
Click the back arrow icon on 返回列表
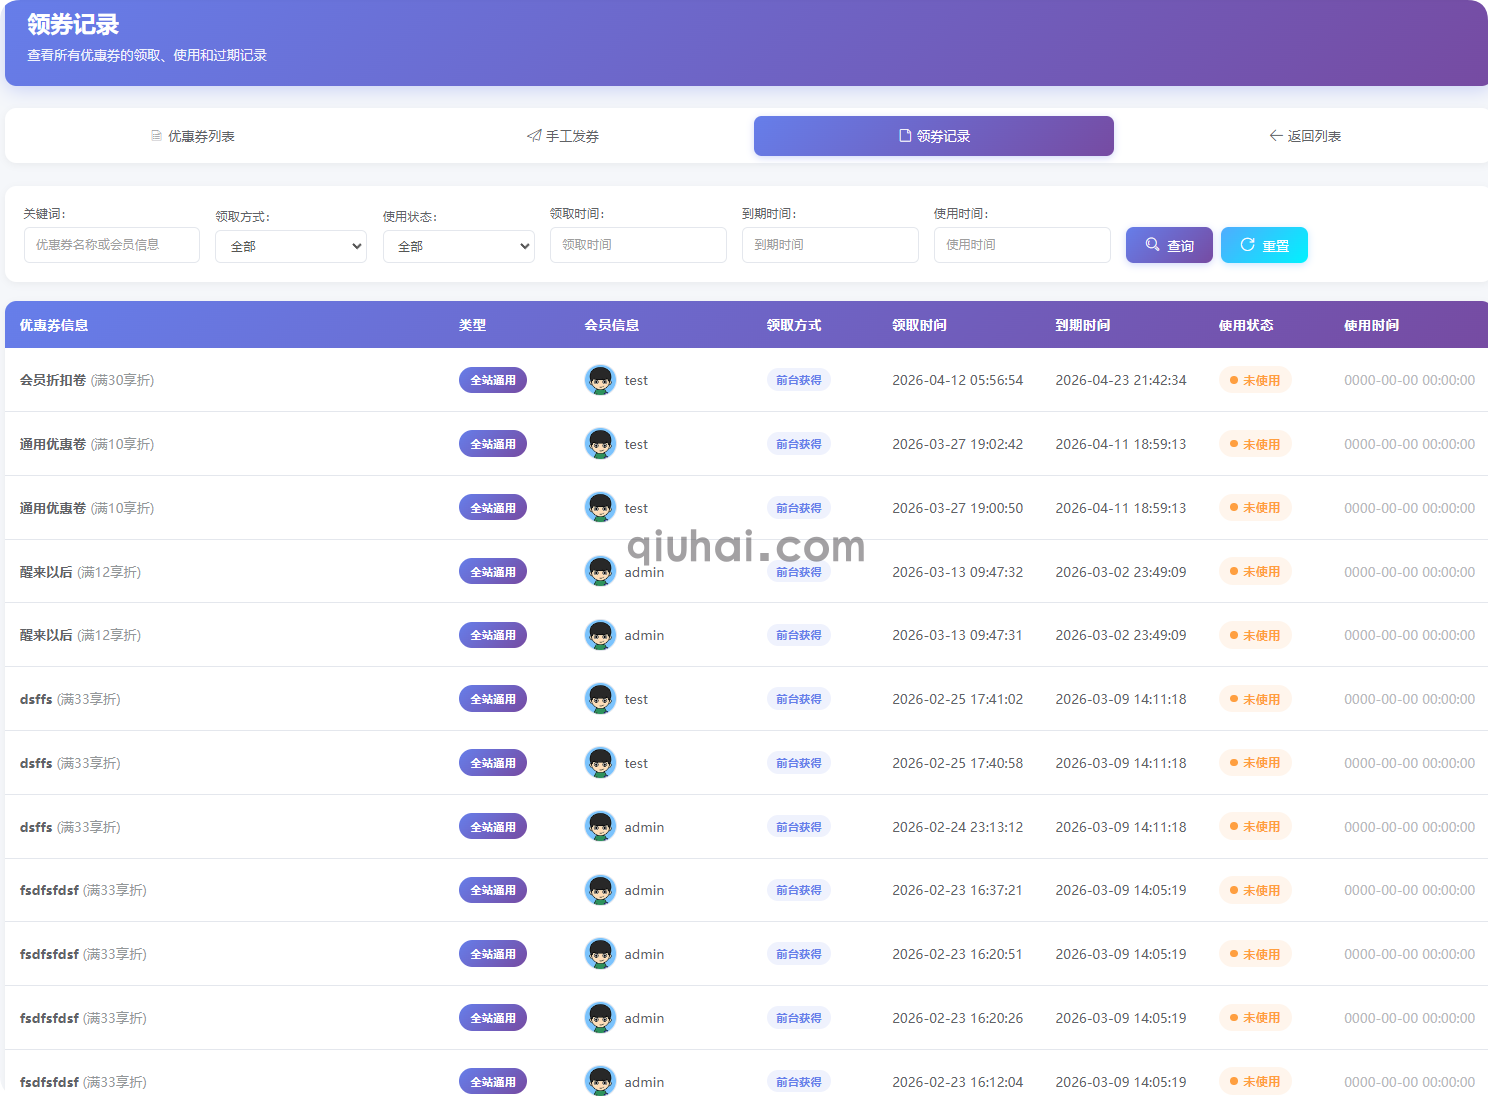tap(1276, 136)
